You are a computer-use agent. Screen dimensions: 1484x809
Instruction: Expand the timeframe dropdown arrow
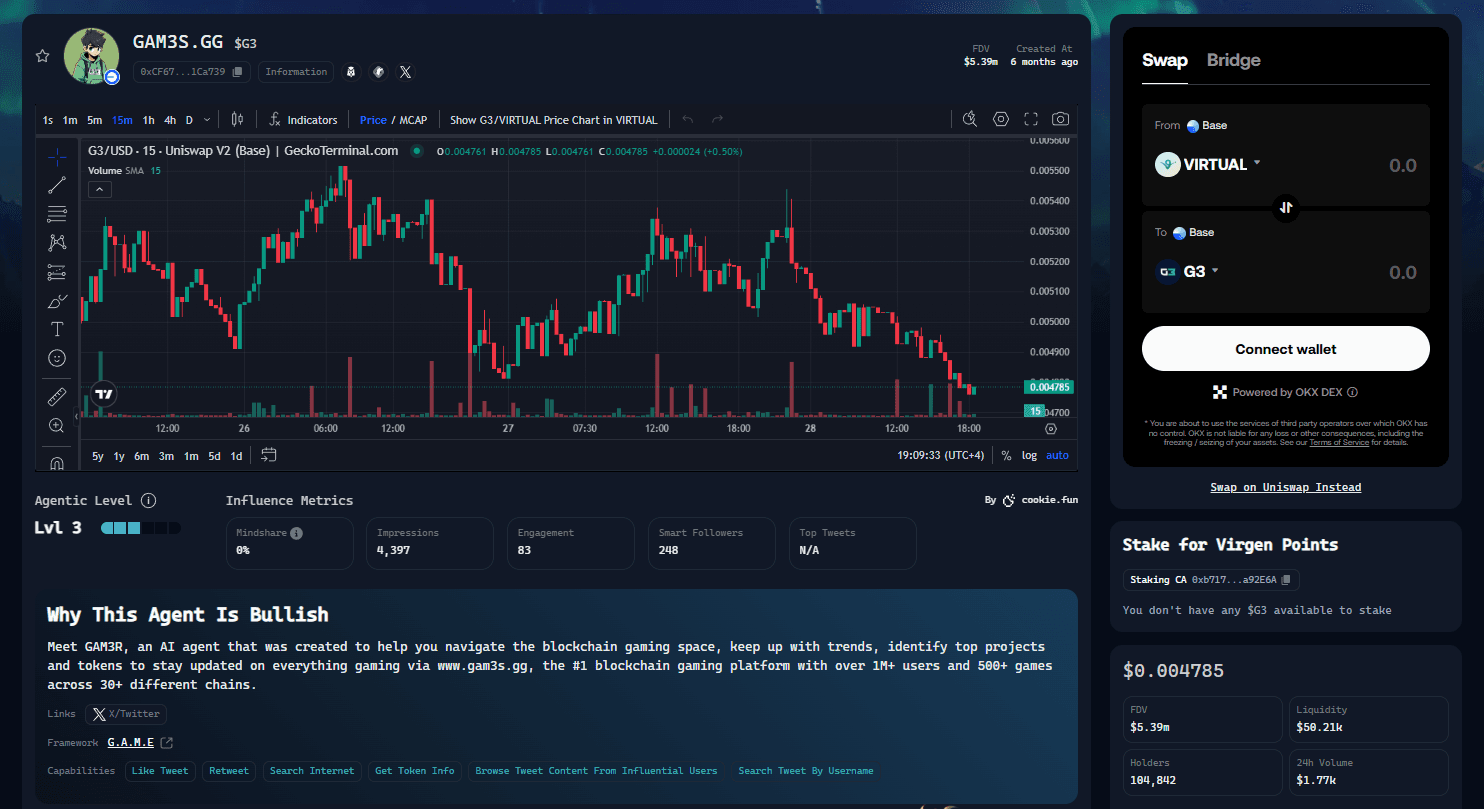click(x=207, y=120)
